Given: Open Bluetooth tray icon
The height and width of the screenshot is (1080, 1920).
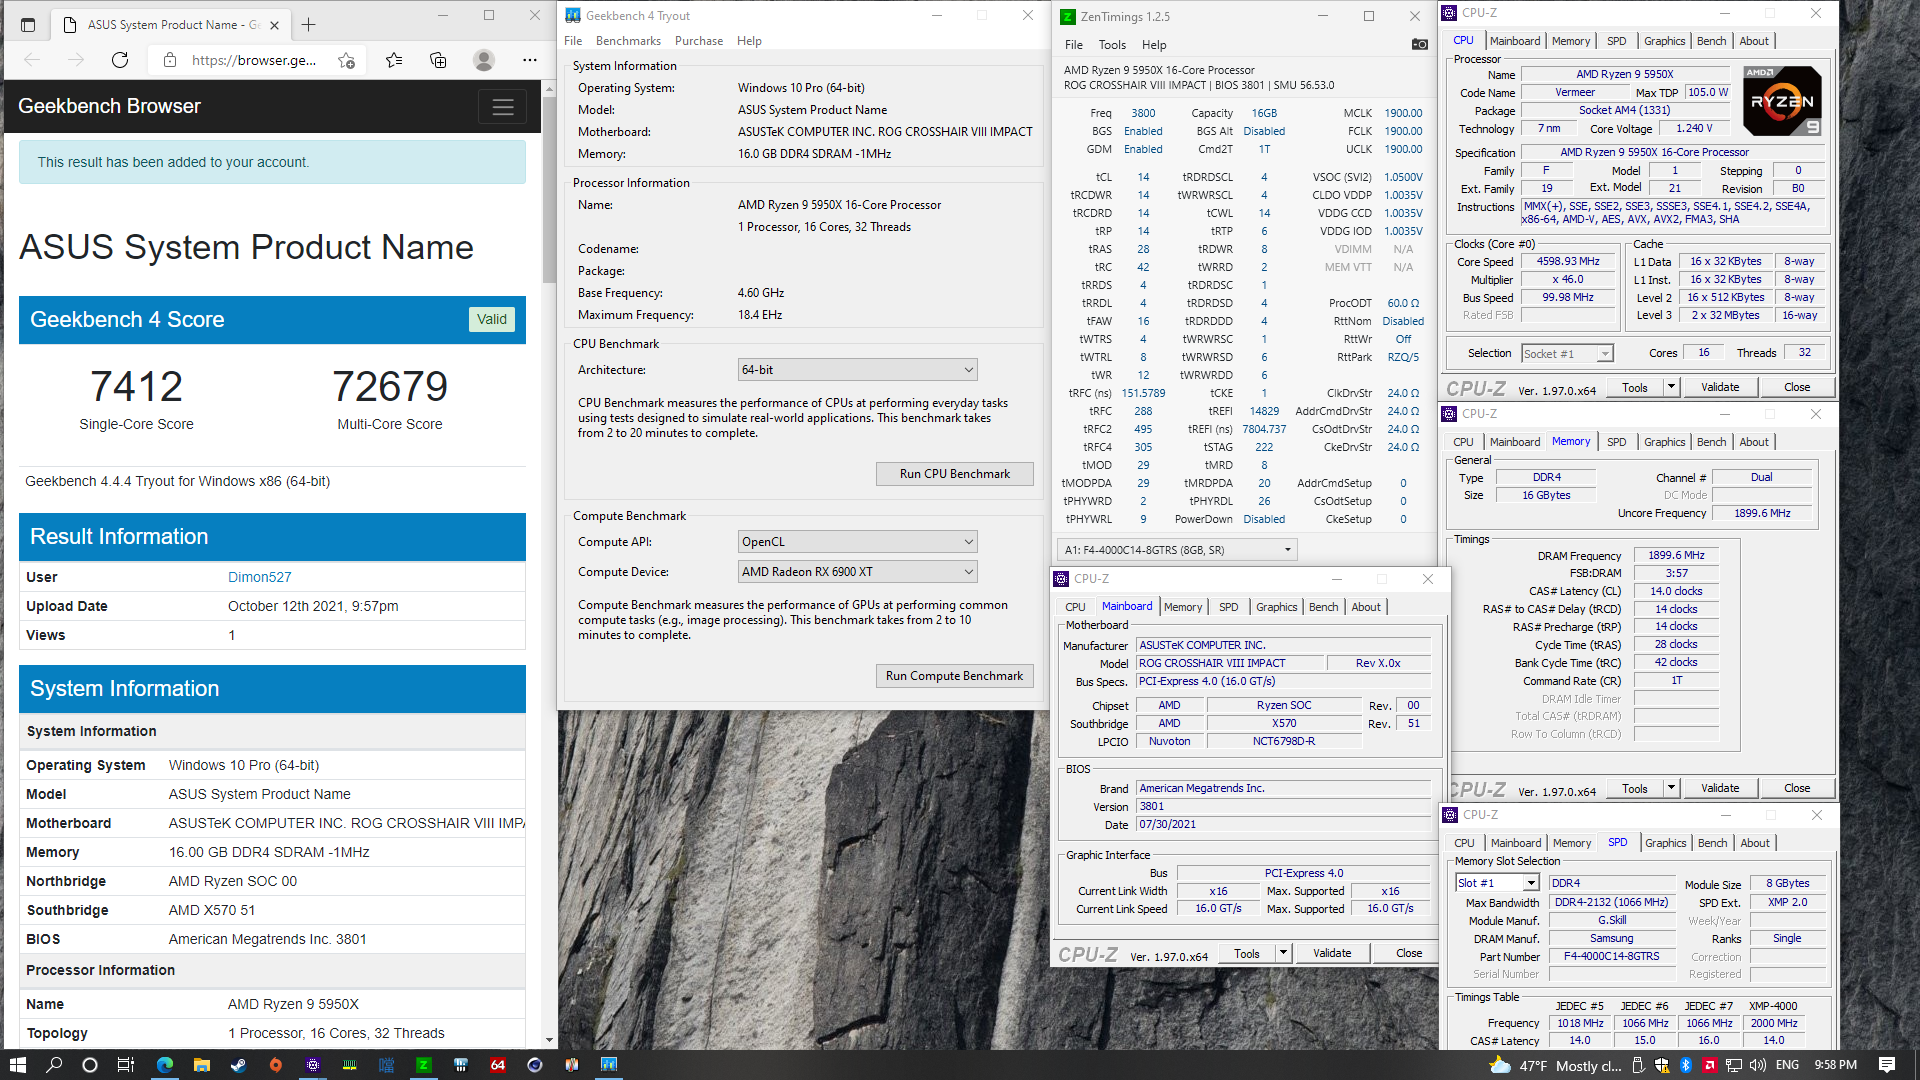Looking at the screenshot, I should tap(1685, 1065).
